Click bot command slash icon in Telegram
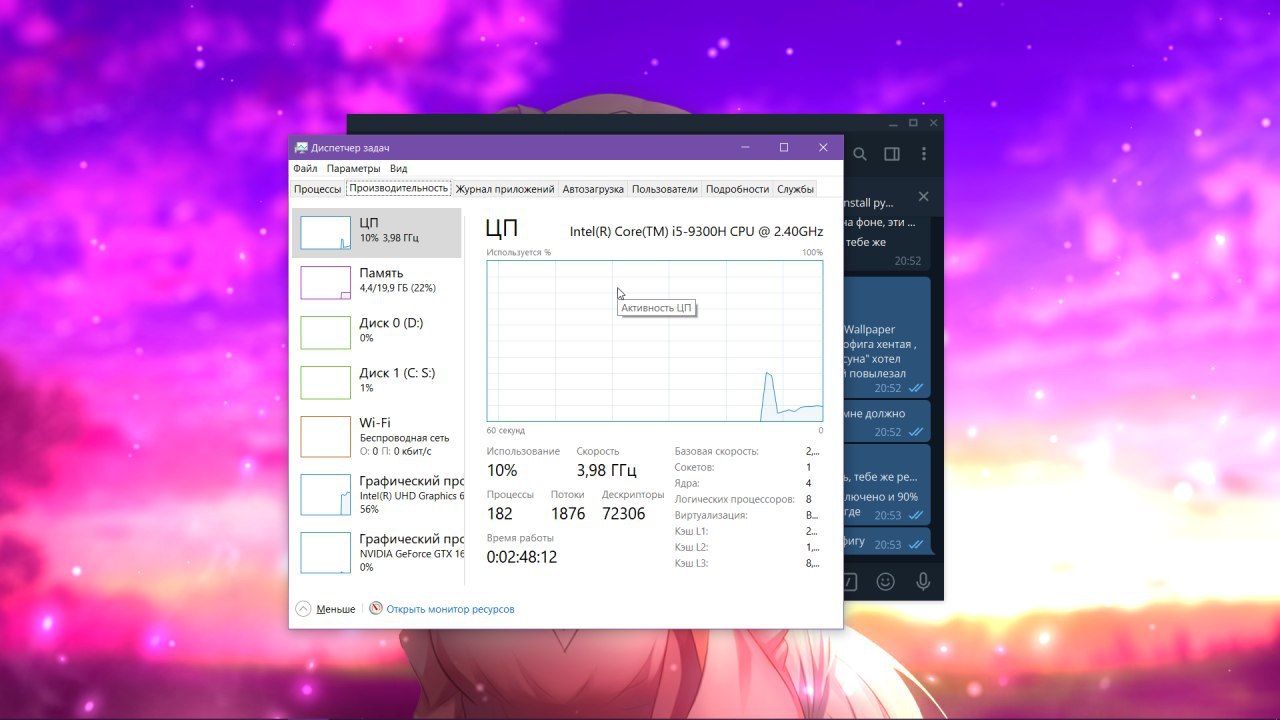1280x720 pixels. tap(850, 581)
